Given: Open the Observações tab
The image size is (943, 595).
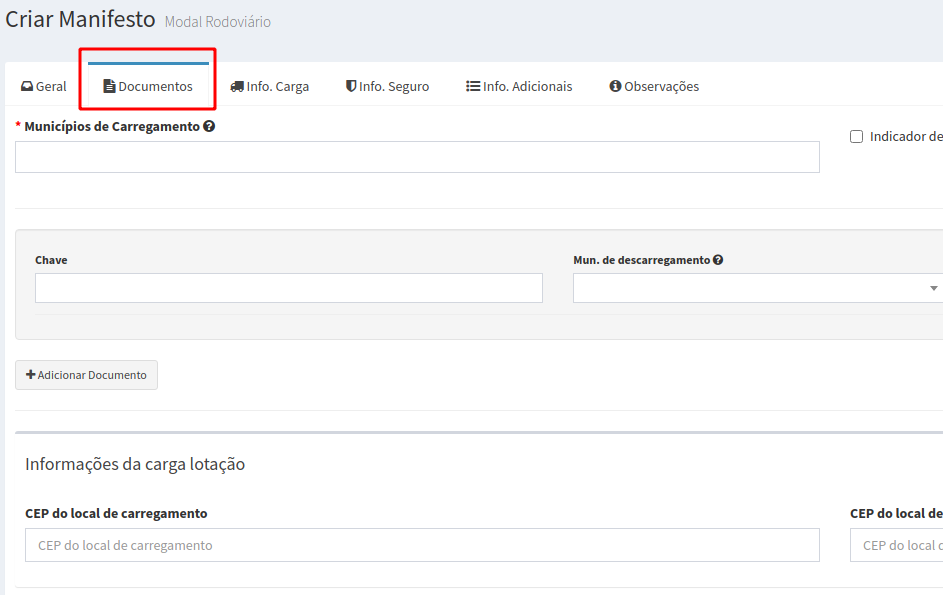Looking at the screenshot, I should click(x=660, y=87).
